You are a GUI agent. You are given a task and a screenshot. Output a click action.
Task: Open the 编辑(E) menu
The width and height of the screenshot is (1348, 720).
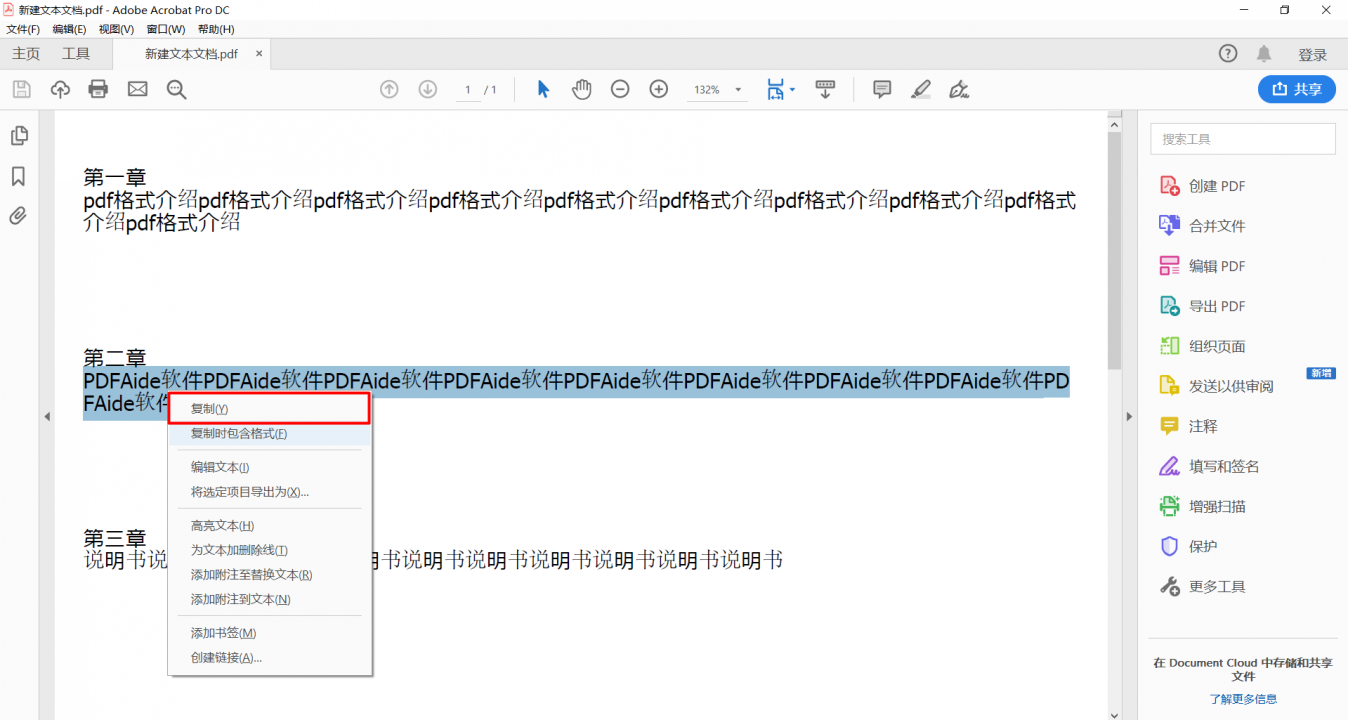click(x=69, y=29)
